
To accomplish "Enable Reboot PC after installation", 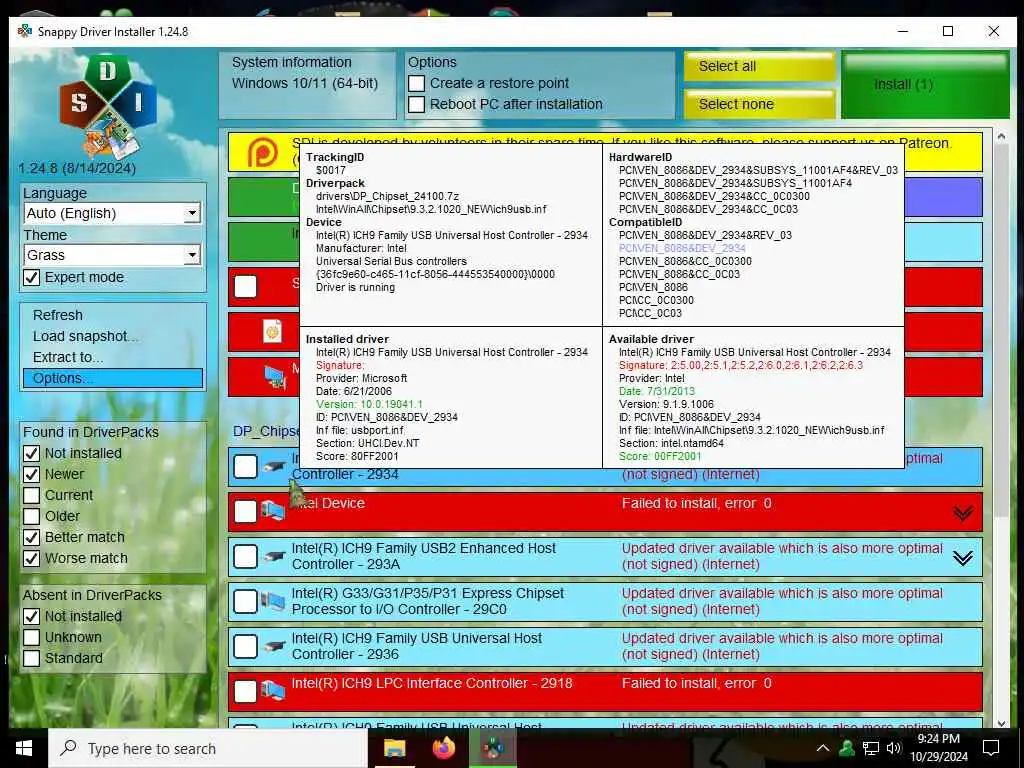I will tap(417, 104).
